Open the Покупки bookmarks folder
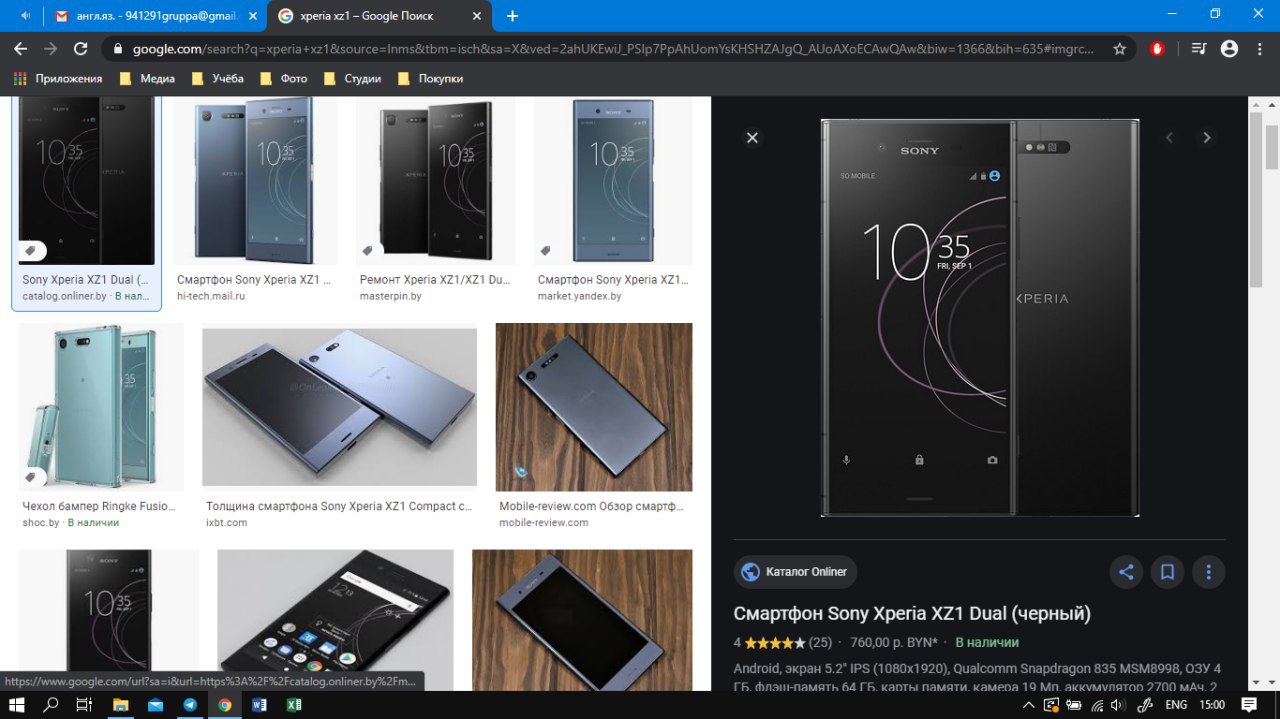 coord(430,78)
